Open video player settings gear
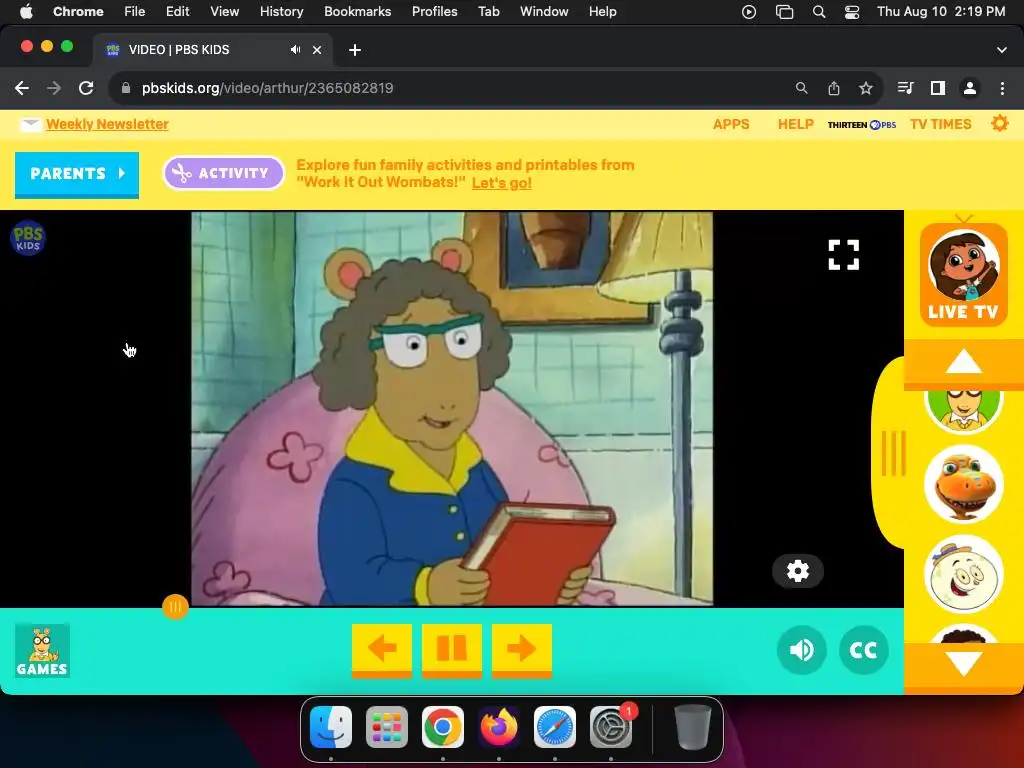 (x=797, y=571)
